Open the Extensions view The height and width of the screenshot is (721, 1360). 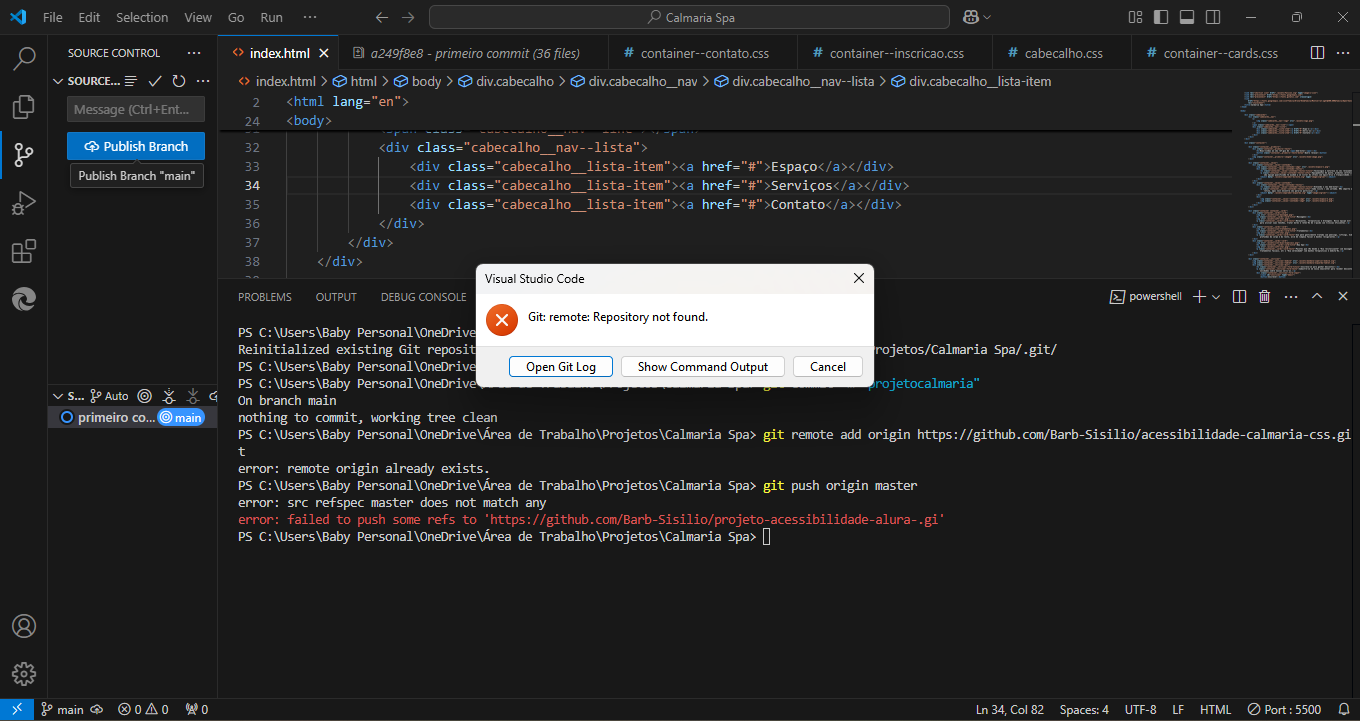[24, 251]
